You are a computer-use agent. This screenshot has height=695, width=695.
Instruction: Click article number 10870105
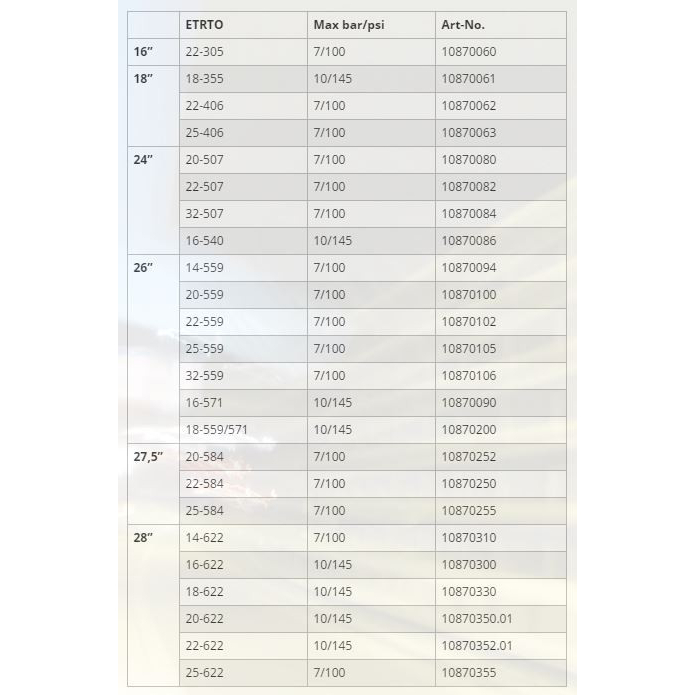pos(469,349)
